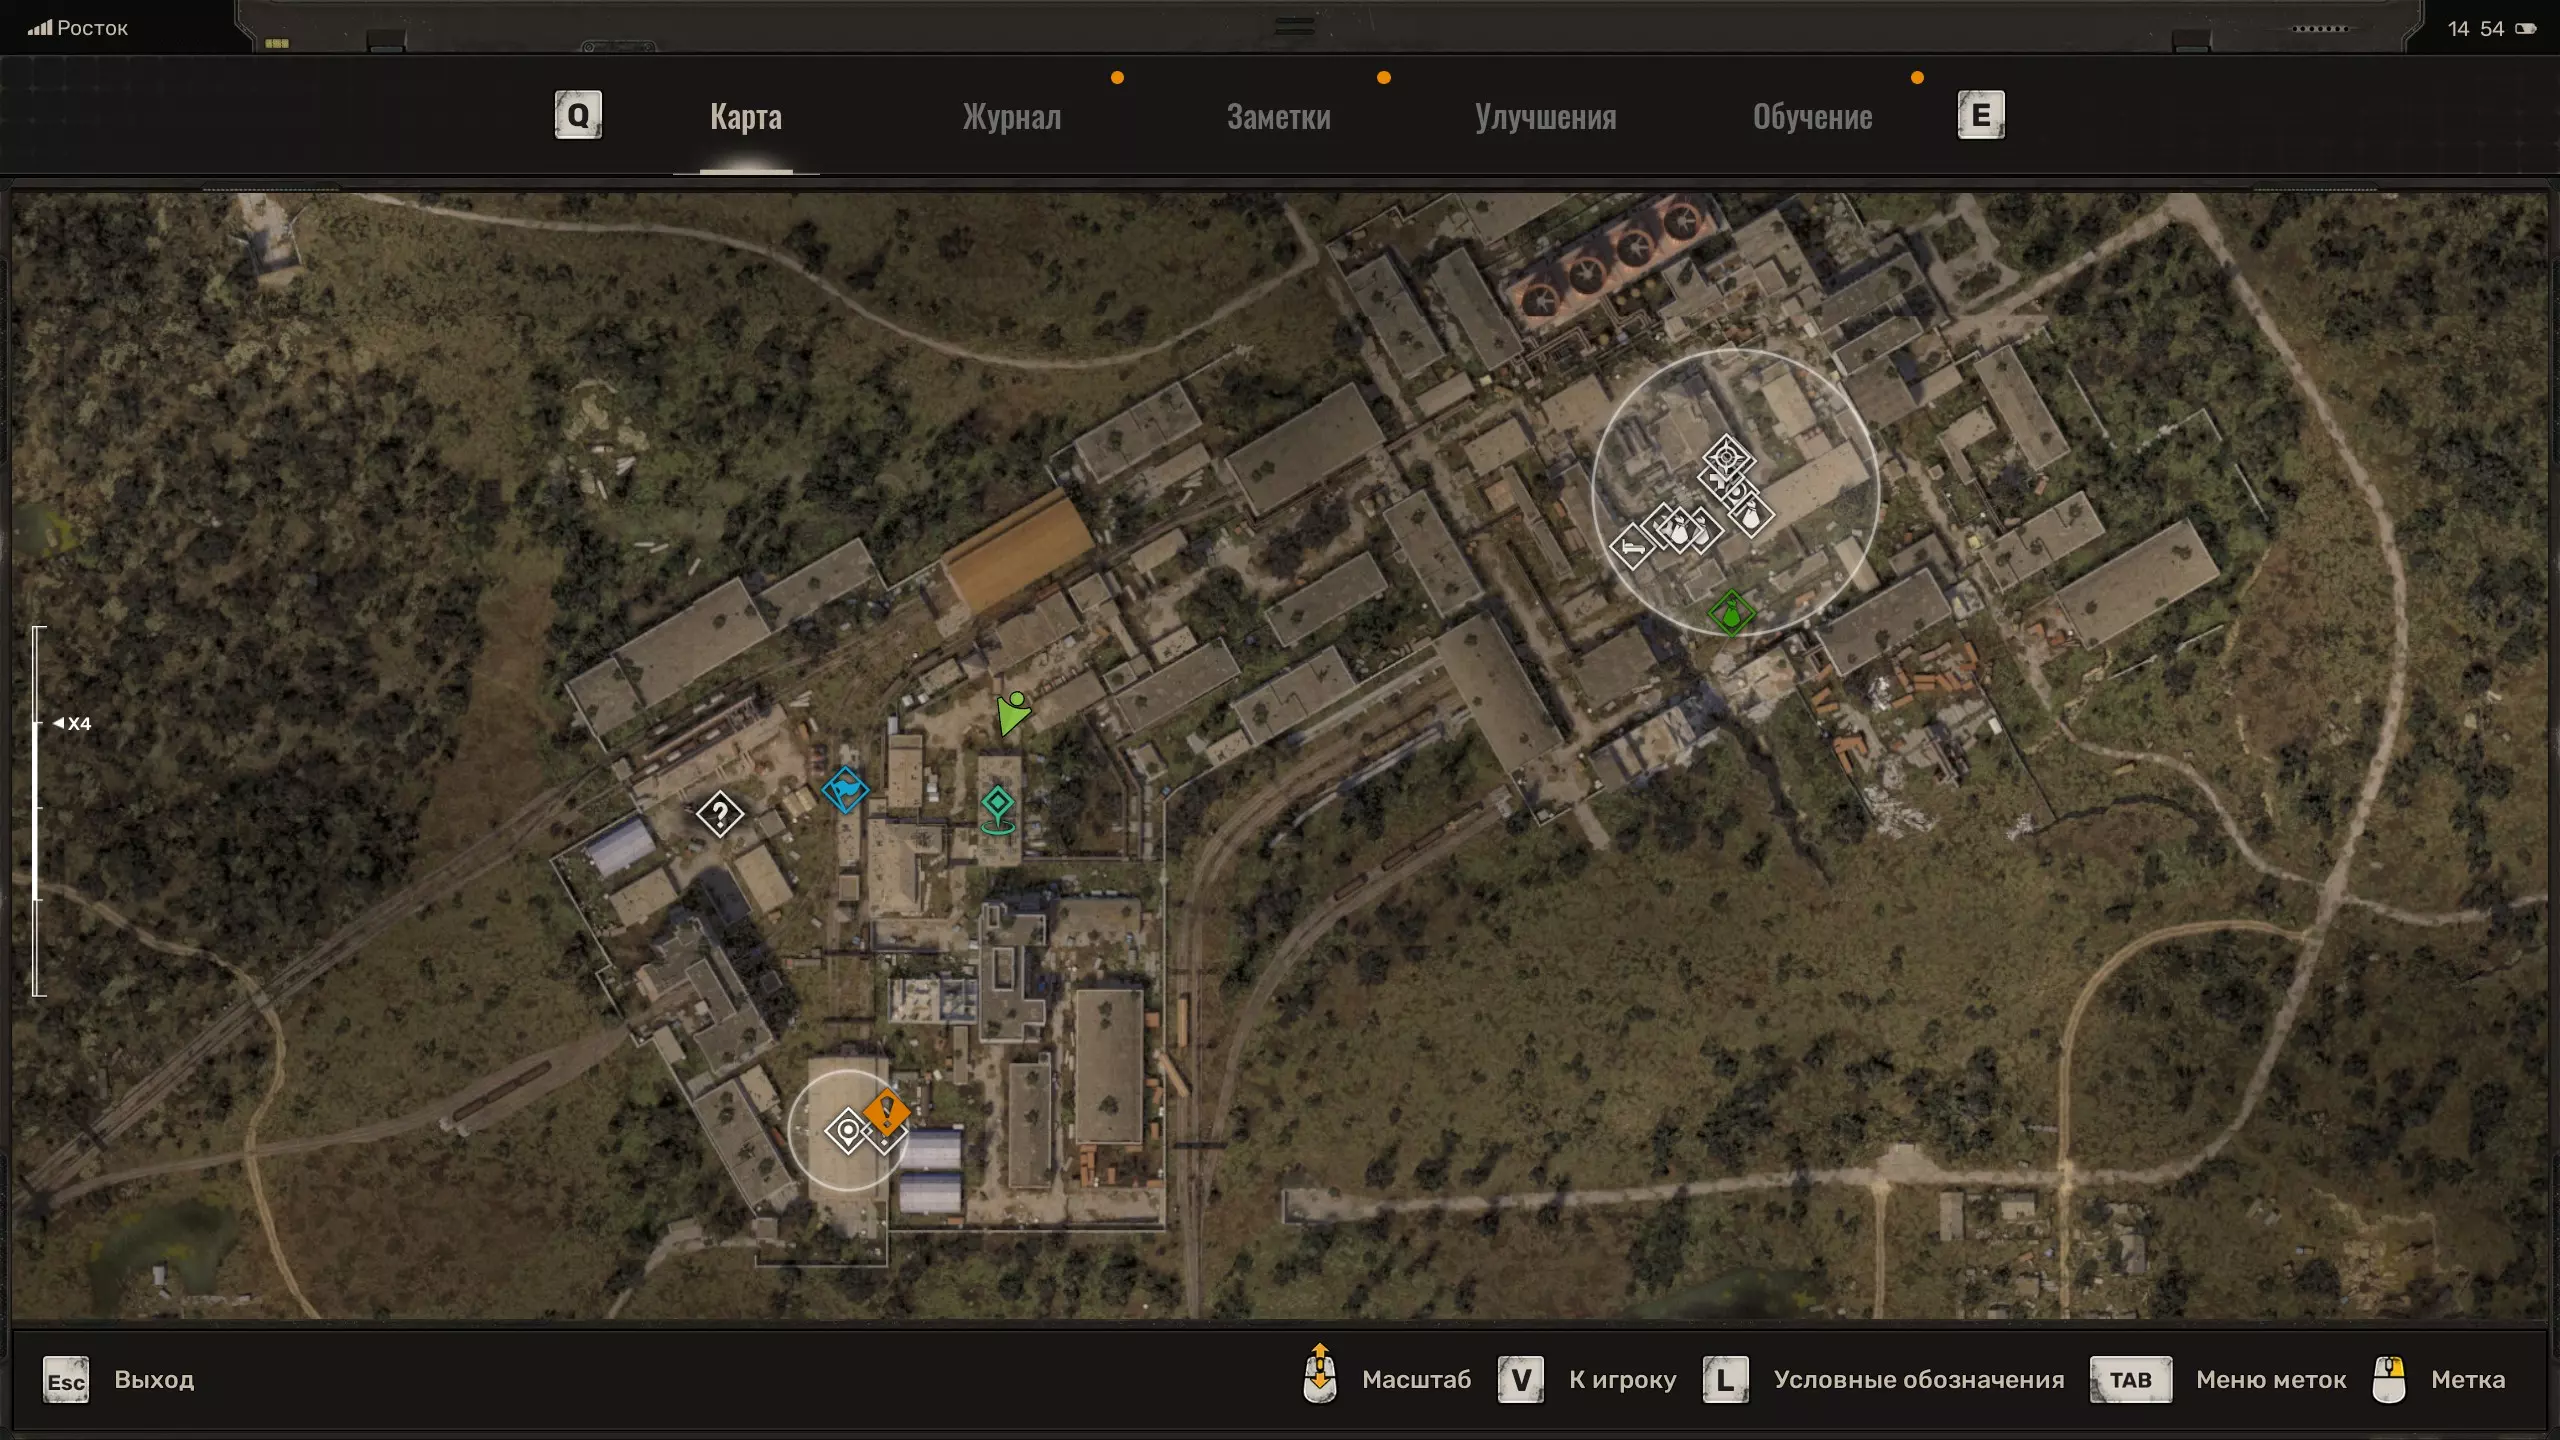
Task: Select the orange exclamation quest marker
Action: tap(886, 1112)
